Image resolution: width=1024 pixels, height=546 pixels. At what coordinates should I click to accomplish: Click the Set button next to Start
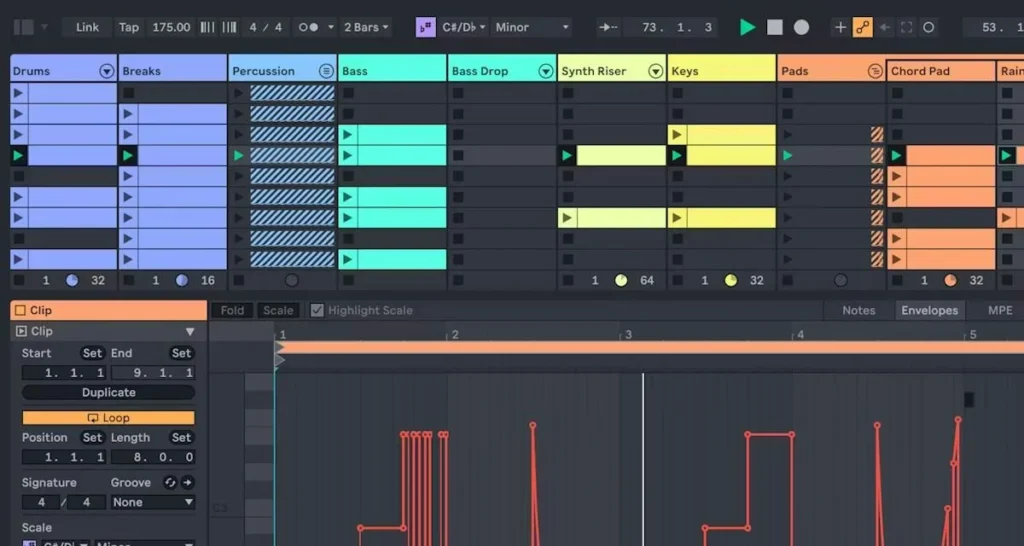point(92,353)
